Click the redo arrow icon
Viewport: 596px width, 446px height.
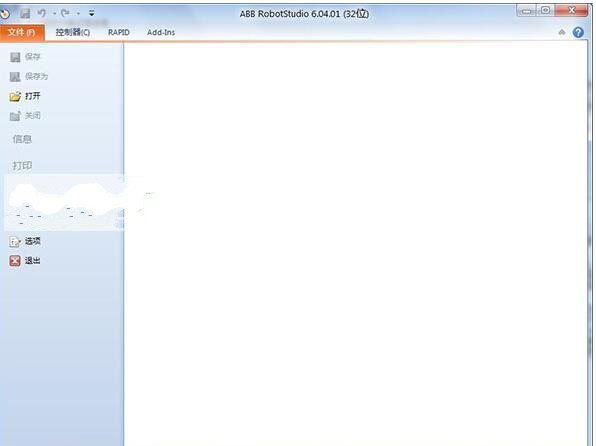click(65, 14)
